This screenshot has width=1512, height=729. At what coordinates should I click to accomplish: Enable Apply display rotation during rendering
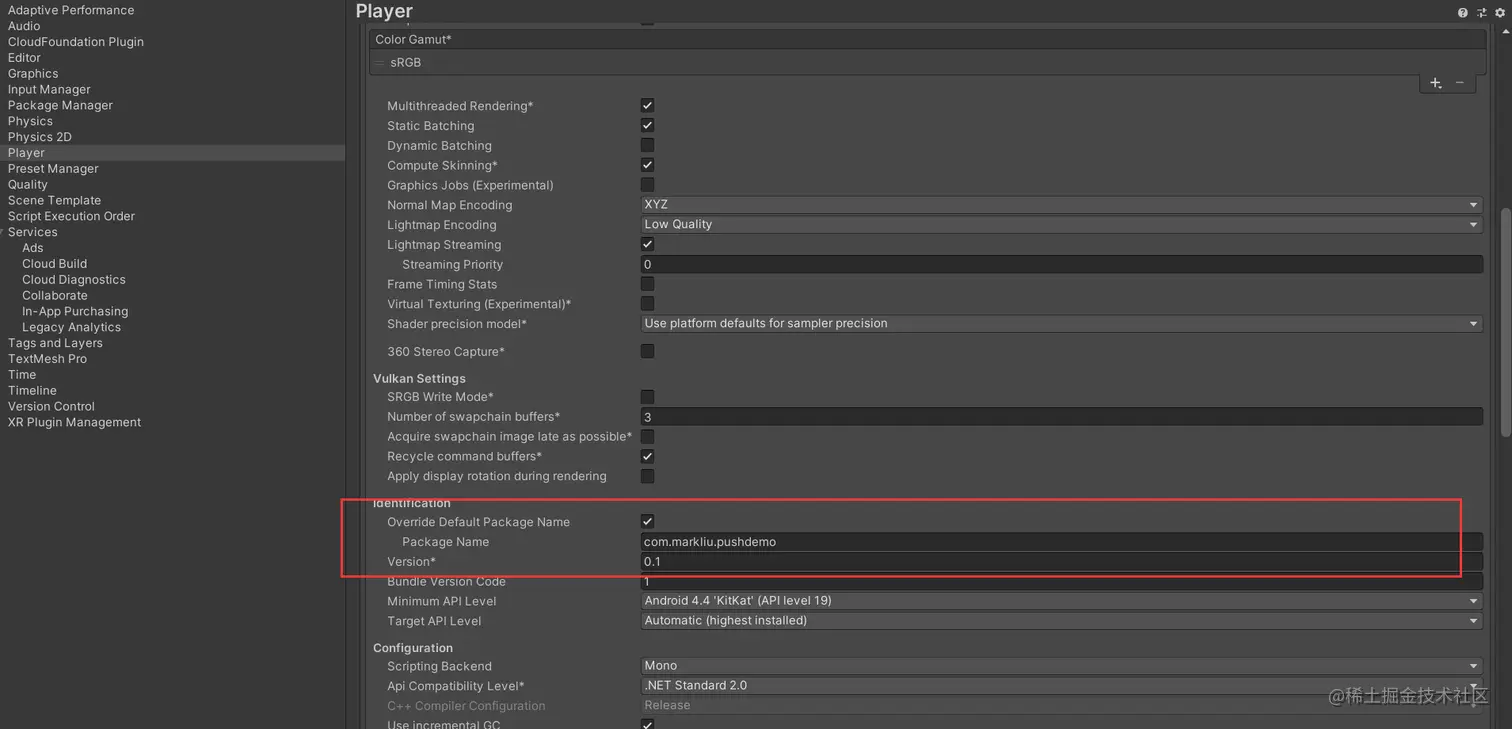tap(647, 476)
